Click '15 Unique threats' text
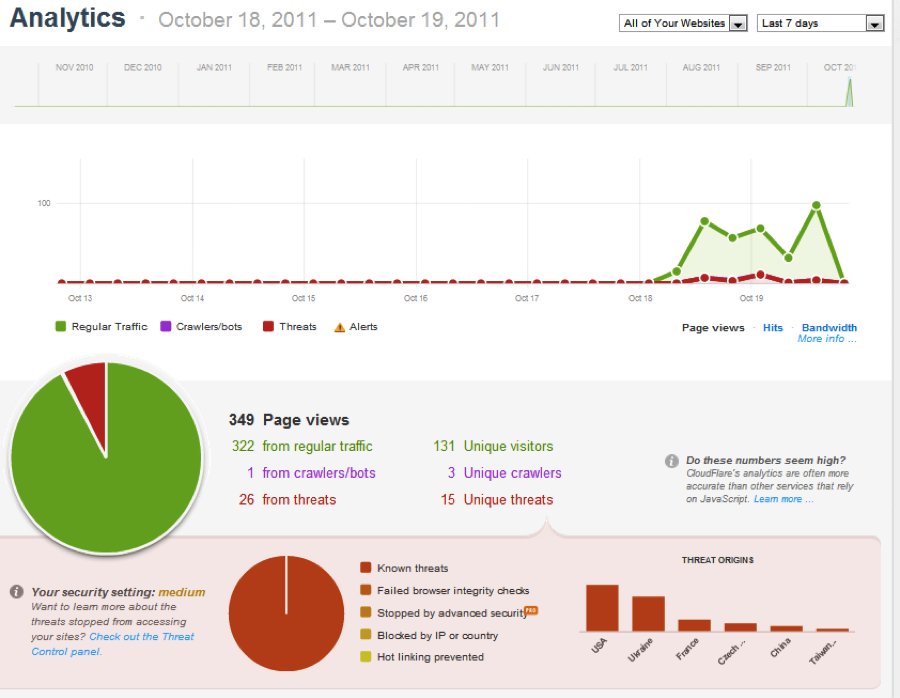The width and height of the screenshot is (900, 698). coord(497,499)
